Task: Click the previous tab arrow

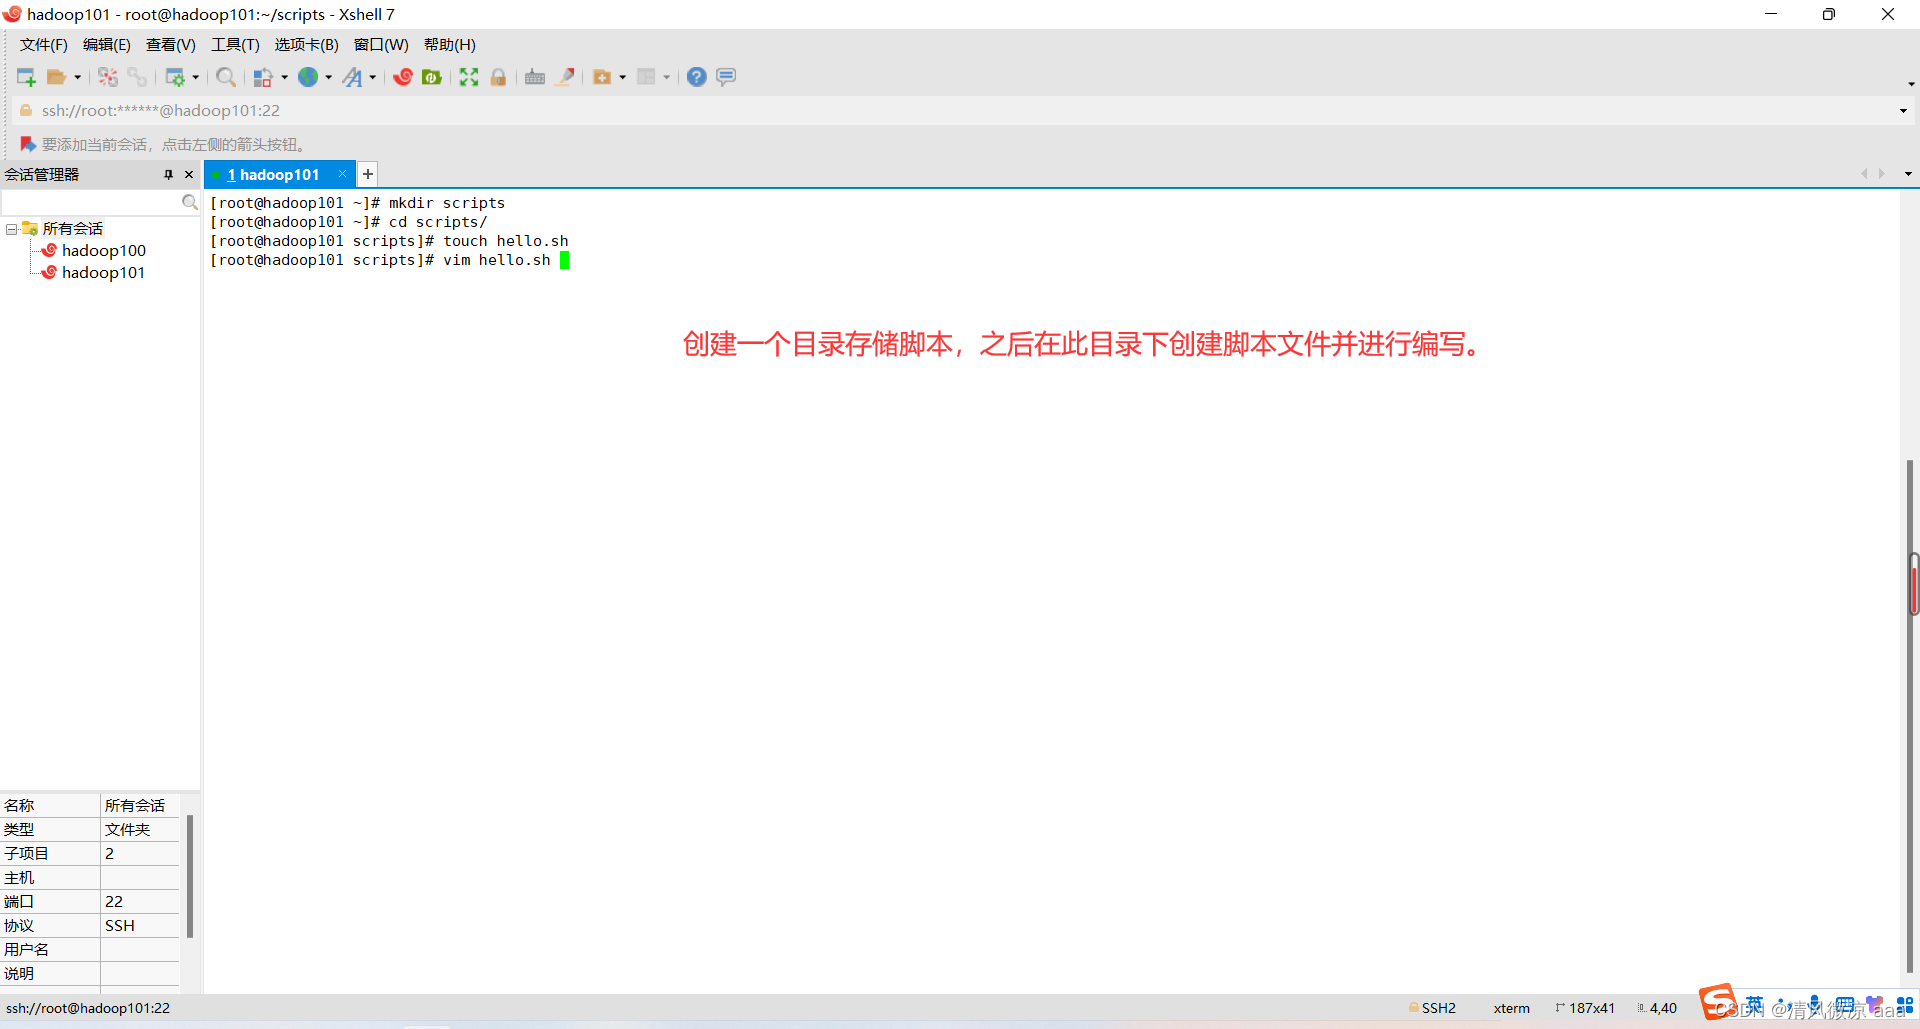Action: [x=1864, y=174]
